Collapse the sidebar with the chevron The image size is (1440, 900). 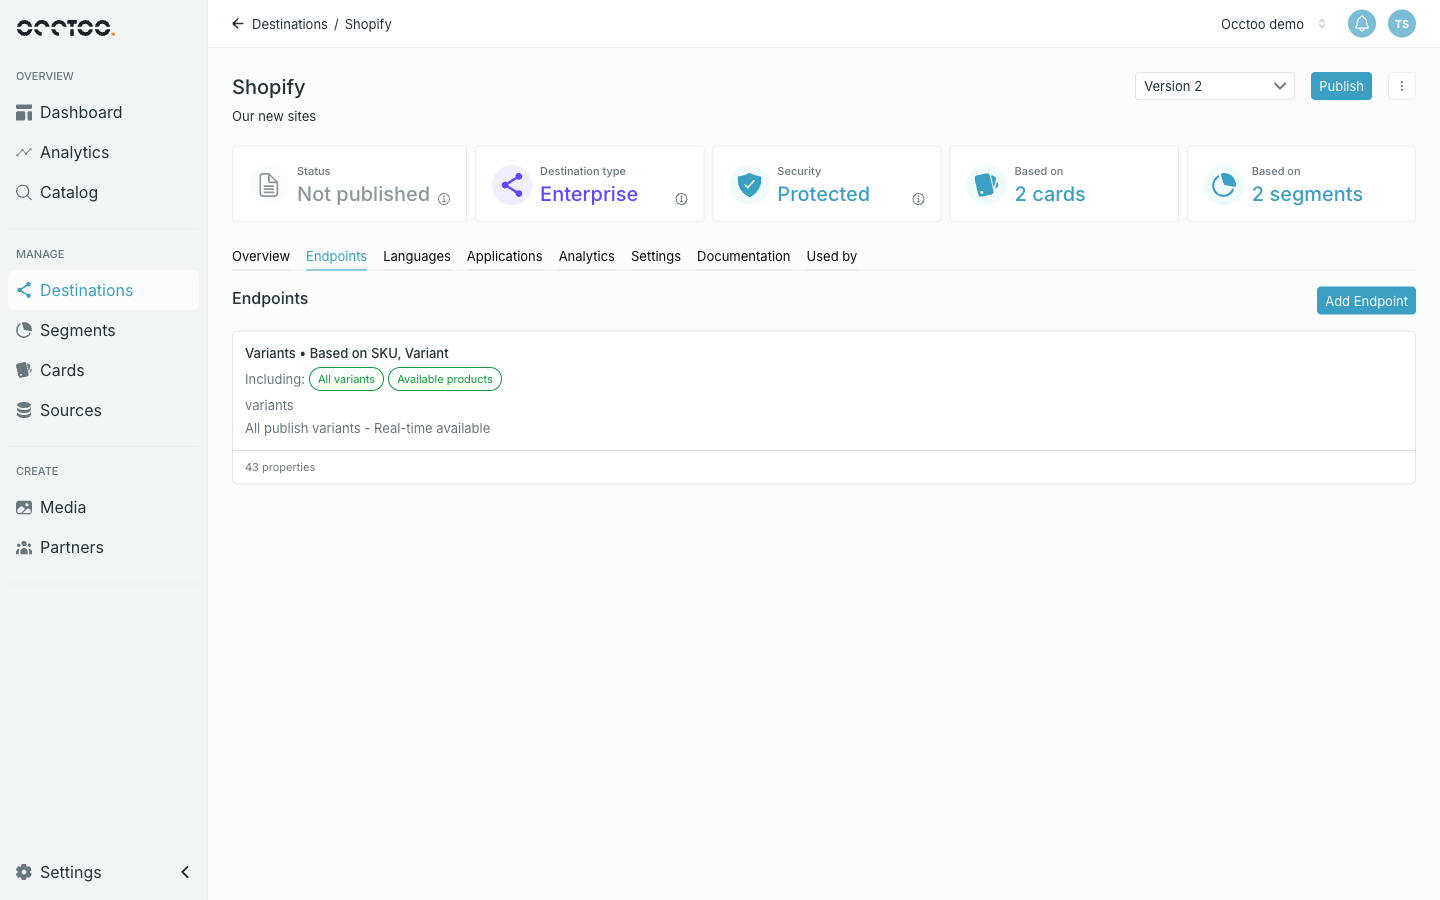point(185,872)
